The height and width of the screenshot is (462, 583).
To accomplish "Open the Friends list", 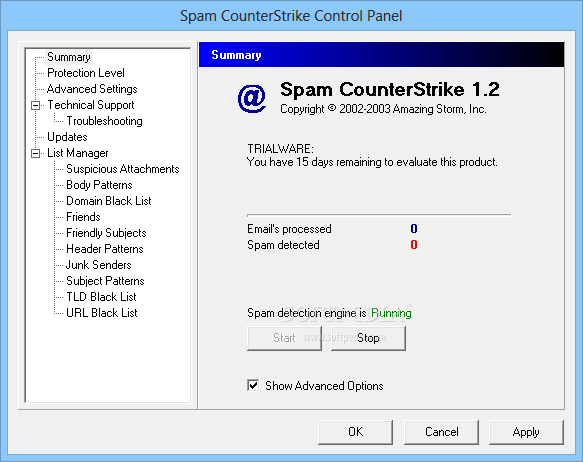I will point(83,217).
